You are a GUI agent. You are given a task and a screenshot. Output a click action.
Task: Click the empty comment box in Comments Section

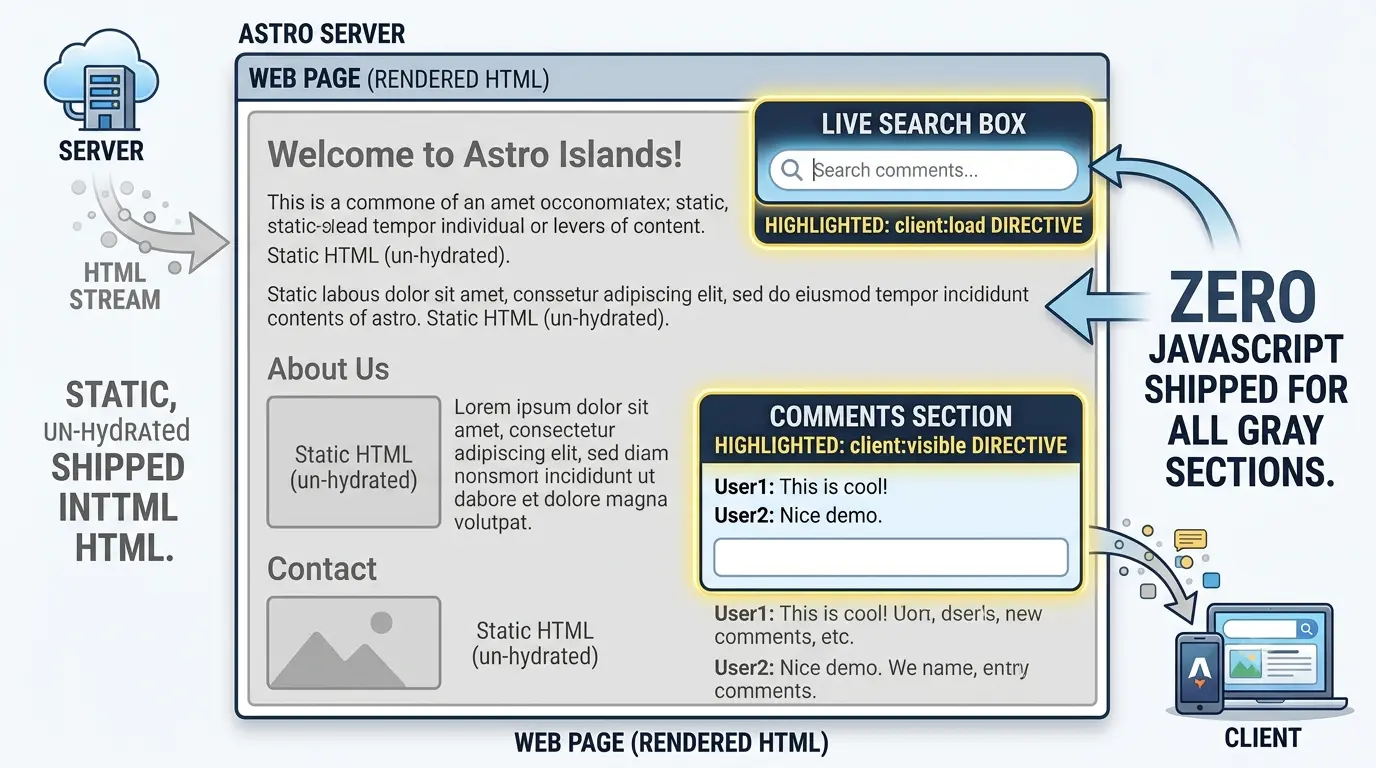(x=891, y=557)
